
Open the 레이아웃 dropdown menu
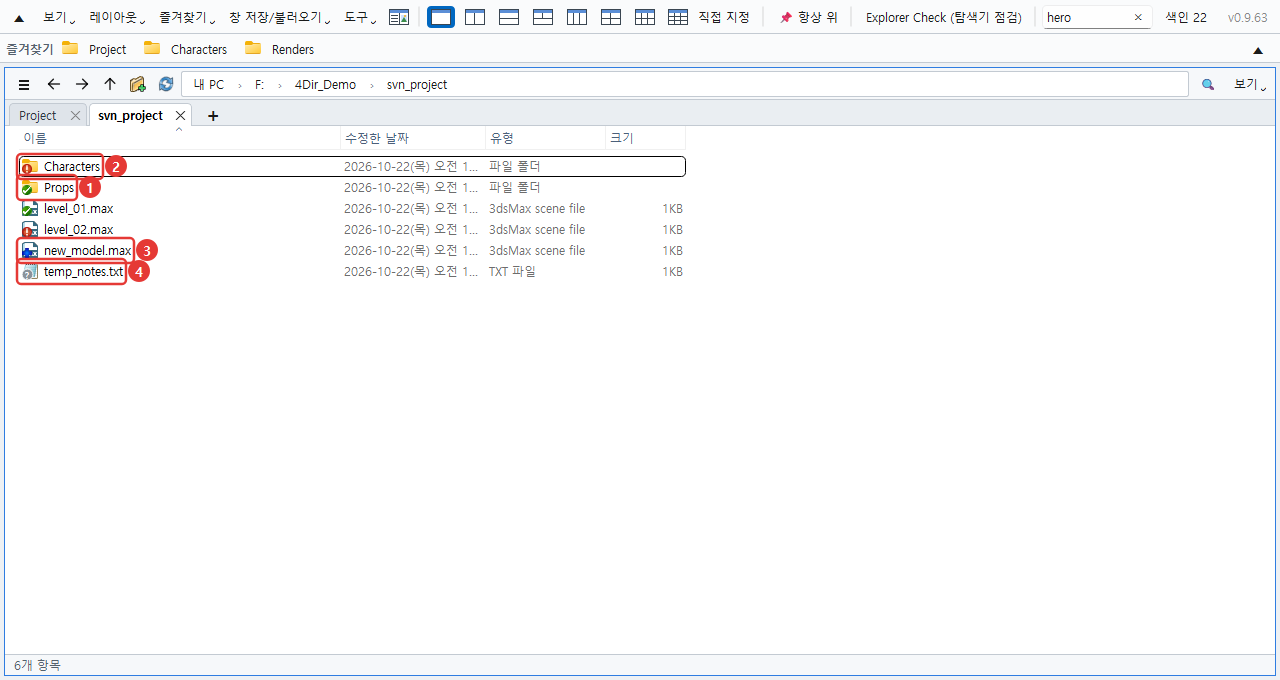[x=117, y=17]
